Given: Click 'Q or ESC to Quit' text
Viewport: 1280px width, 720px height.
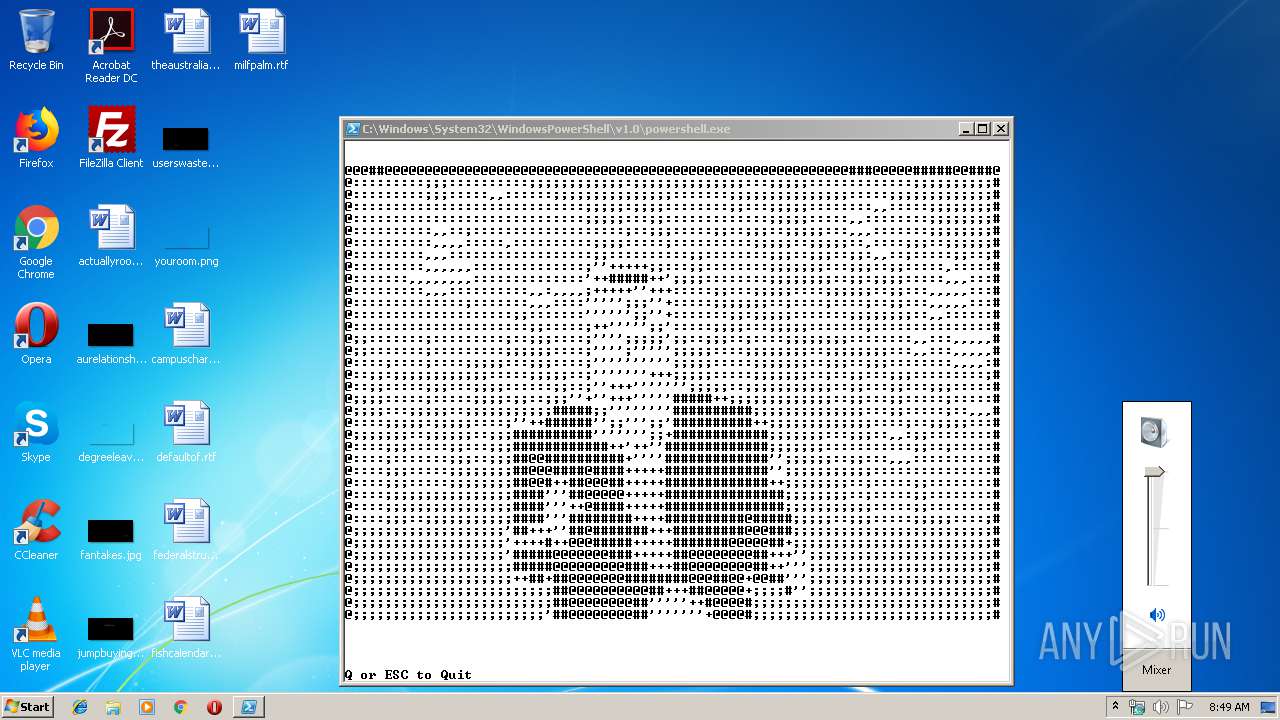Looking at the screenshot, I should tap(408, 675).
